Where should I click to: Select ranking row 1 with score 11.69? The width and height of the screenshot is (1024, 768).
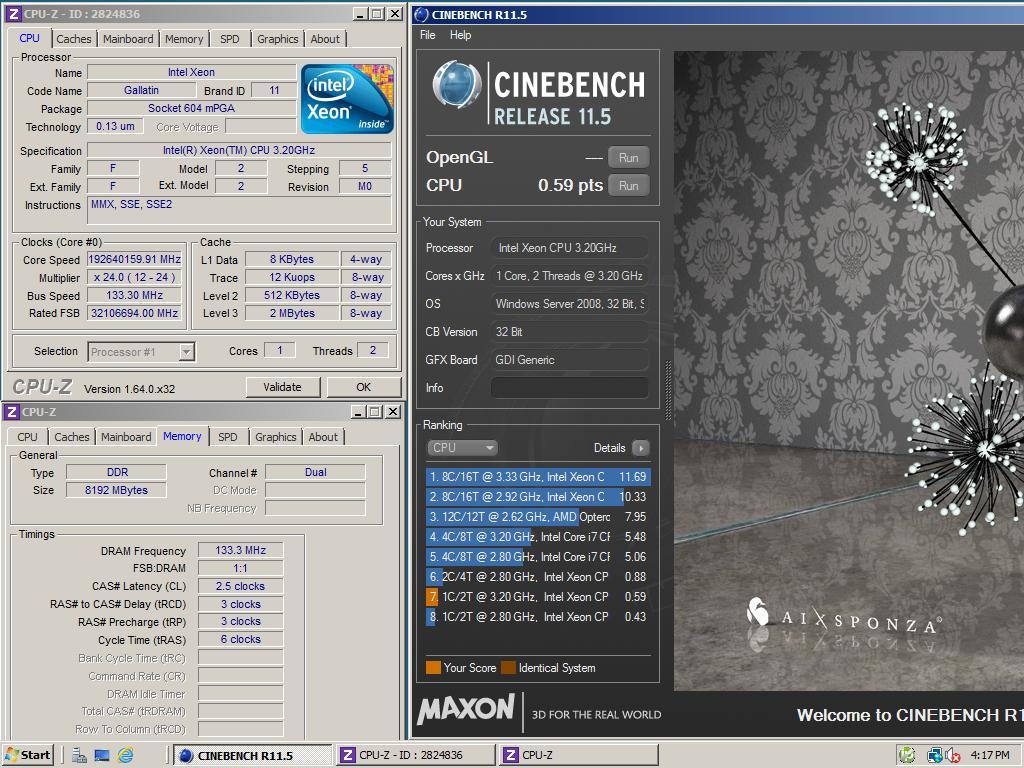(x=538, y=477)
